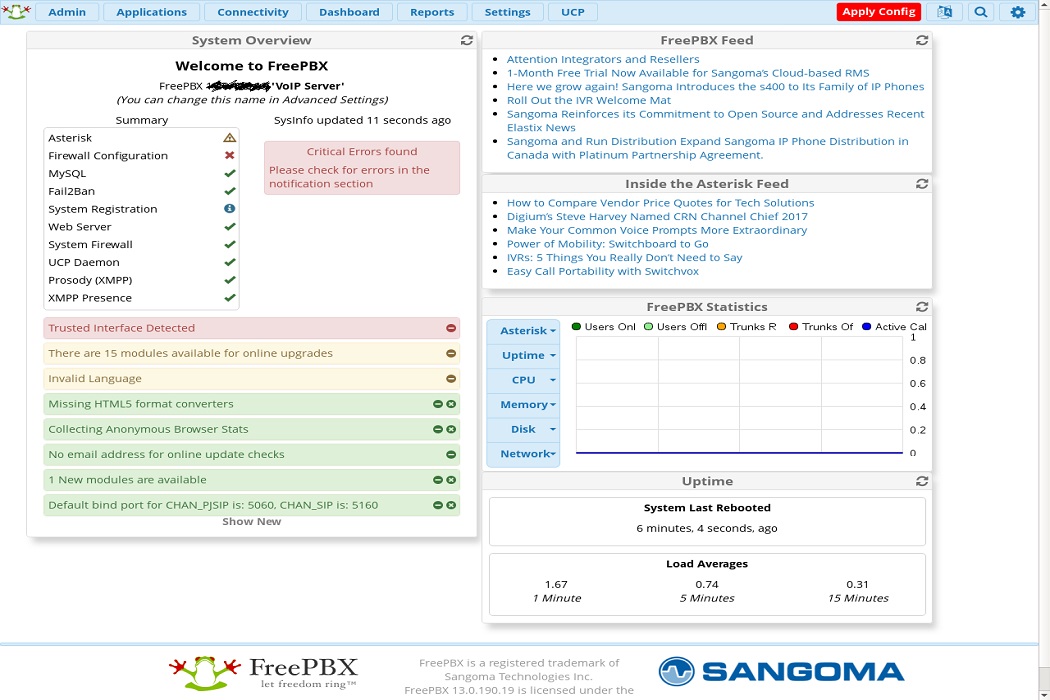The width and height of the screenshot is (1050, 700).
Task: Toggle Users Online legend in statistics chart
Action: point(603,327)
